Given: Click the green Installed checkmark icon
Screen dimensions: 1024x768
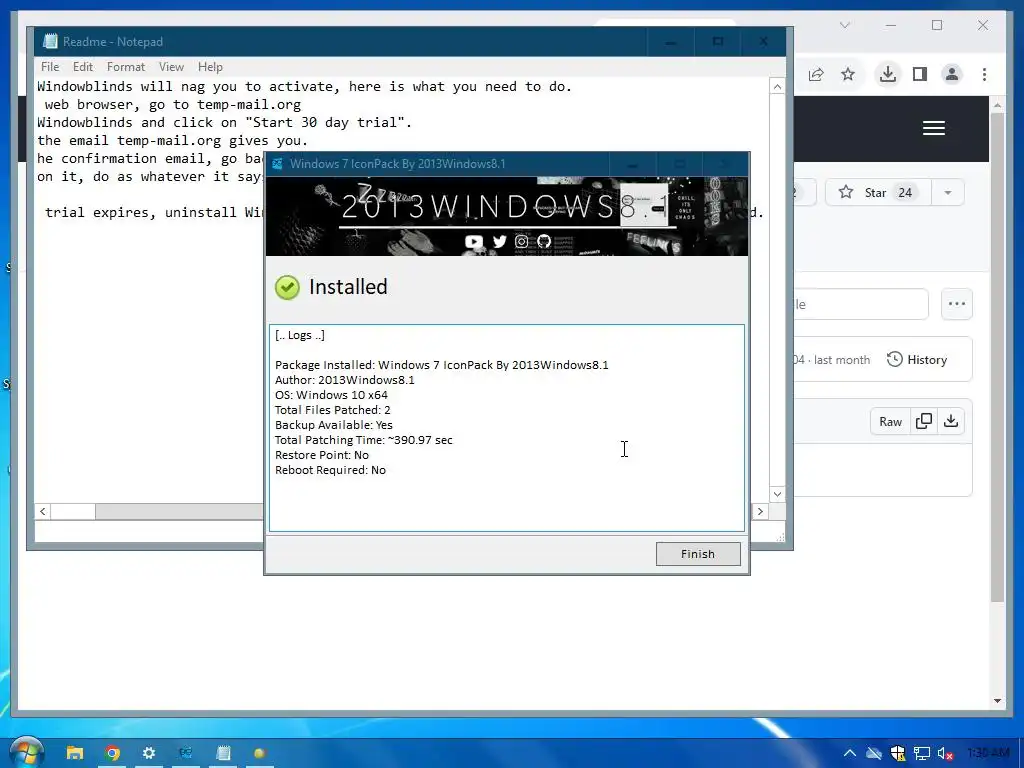Looking at the screenshot, I should tap(287, 287).
